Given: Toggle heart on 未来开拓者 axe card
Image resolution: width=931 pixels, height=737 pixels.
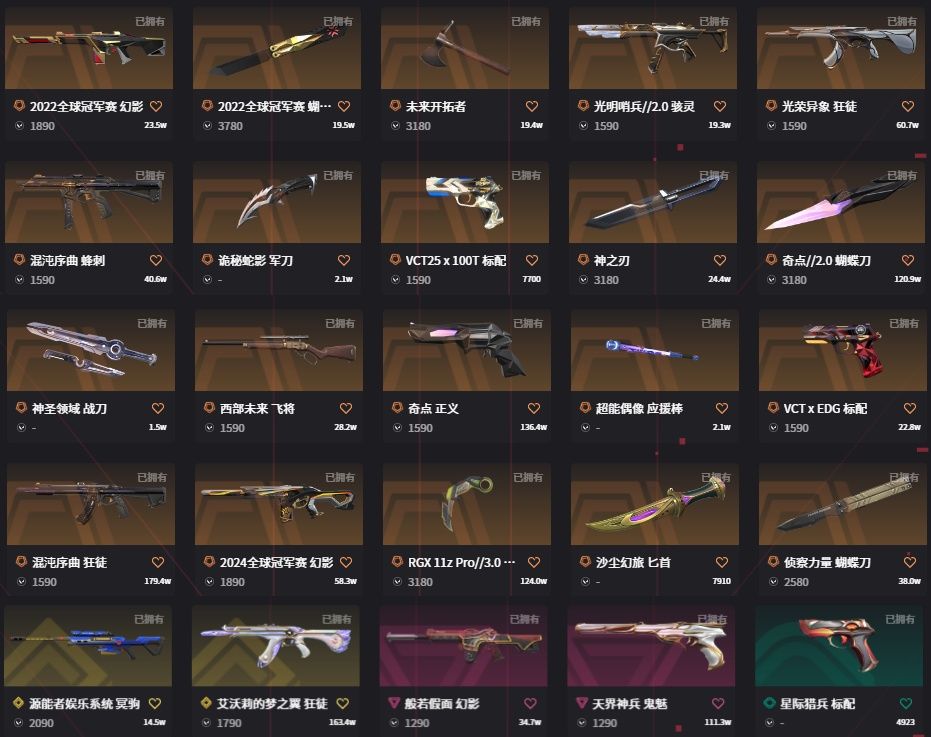Looking at the screenshot, I should point(532,106).
